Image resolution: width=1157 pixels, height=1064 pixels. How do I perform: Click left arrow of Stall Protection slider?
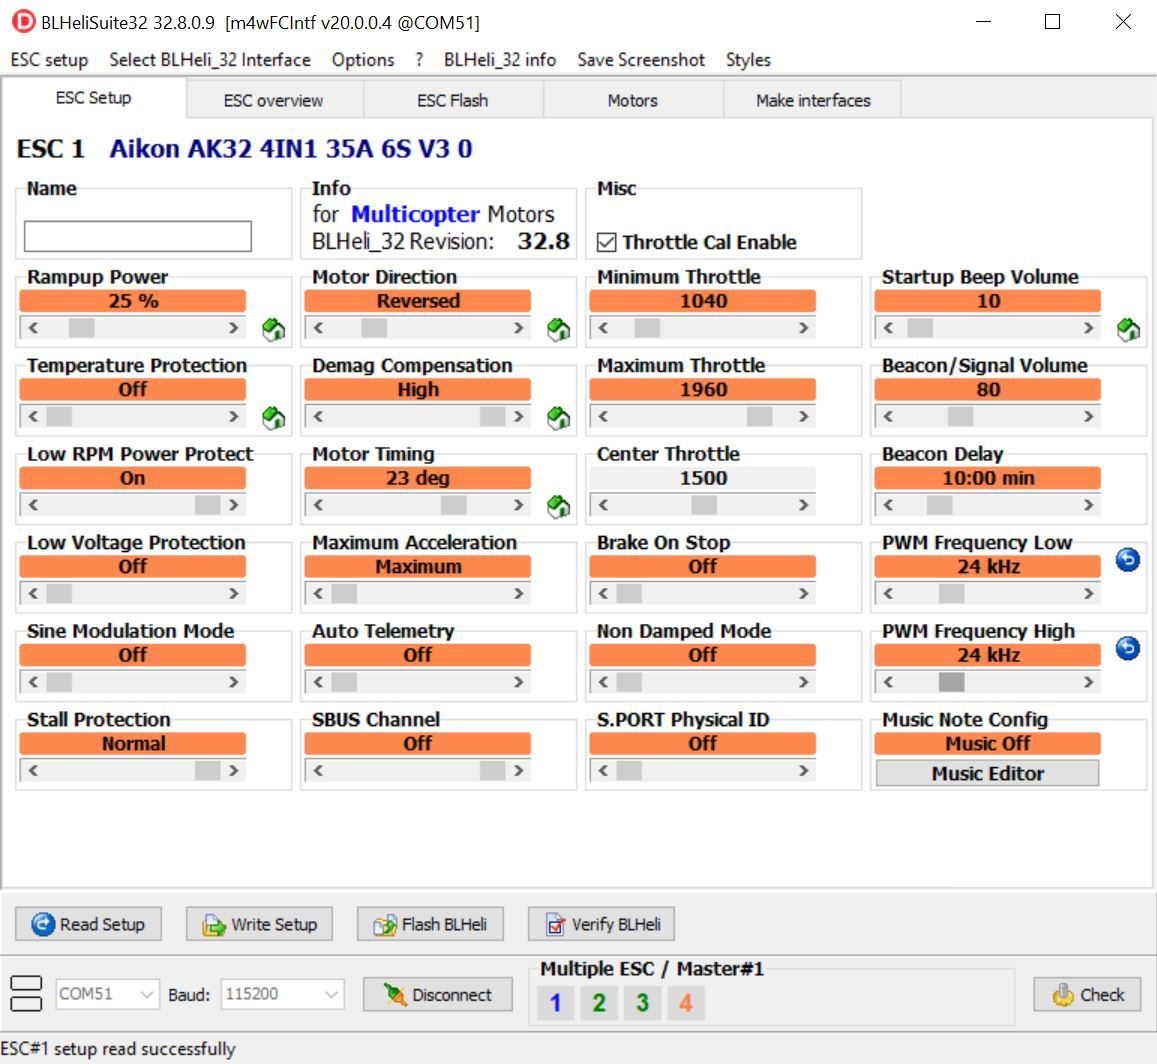(x=33, y=770)
